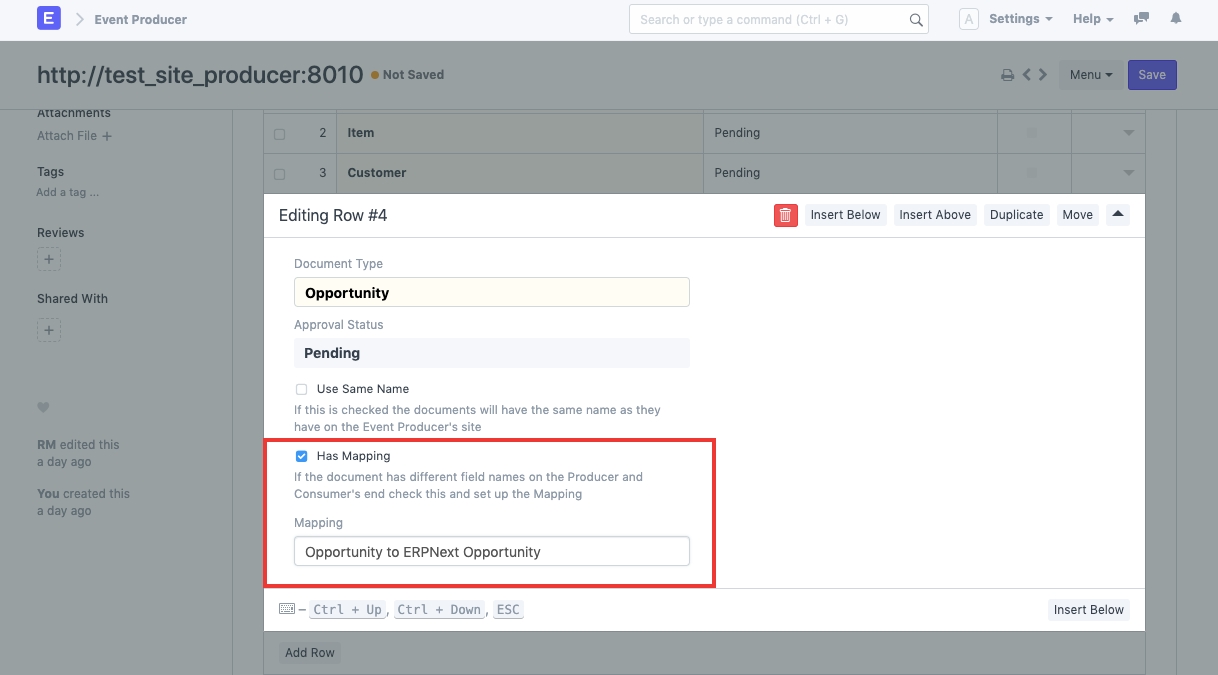This screenshot has width=1218, height=675.
Task: Click the Mapping input field
Action: coord(491,552)
